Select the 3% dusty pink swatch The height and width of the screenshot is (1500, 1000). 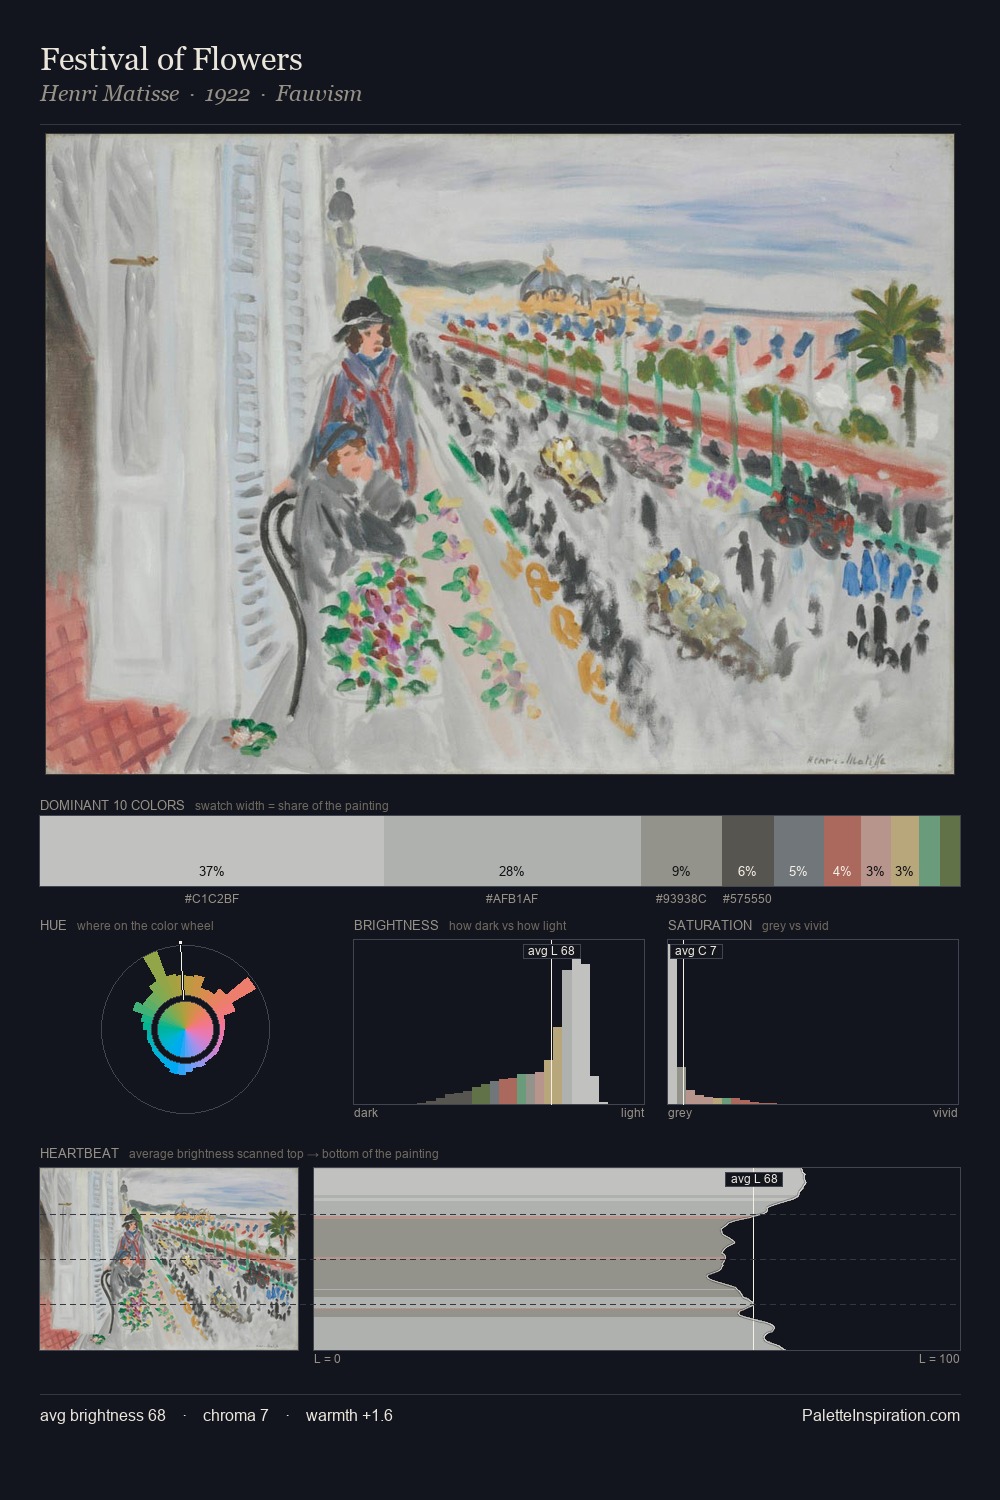[876, 851]
